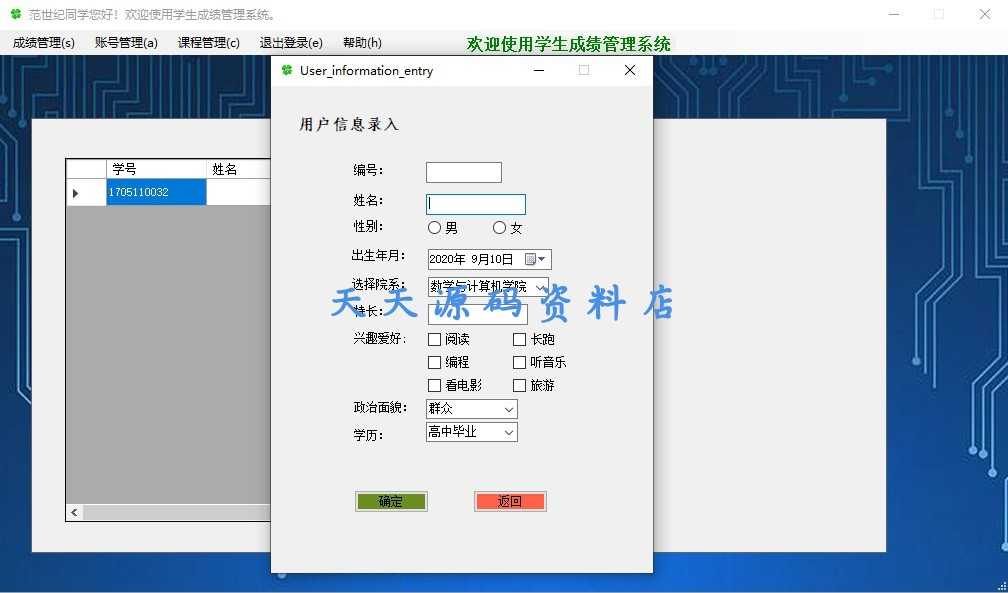
Task: Open the 出生年月 calendar dropdown
Action: 536,259
